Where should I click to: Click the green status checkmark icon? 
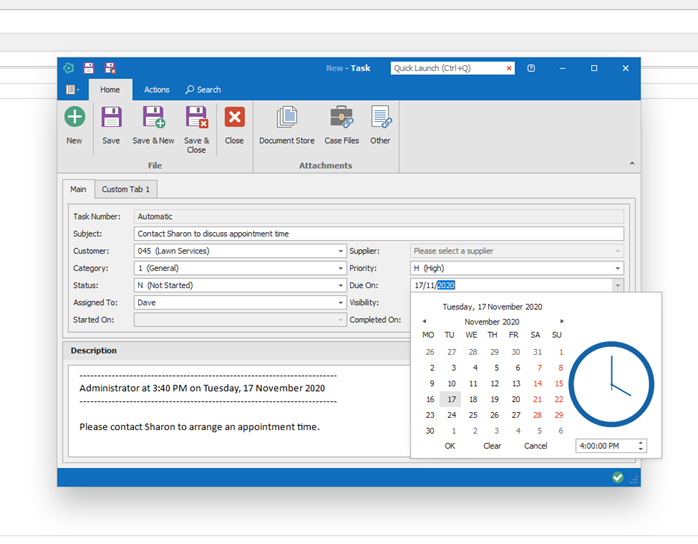[618, 478]
